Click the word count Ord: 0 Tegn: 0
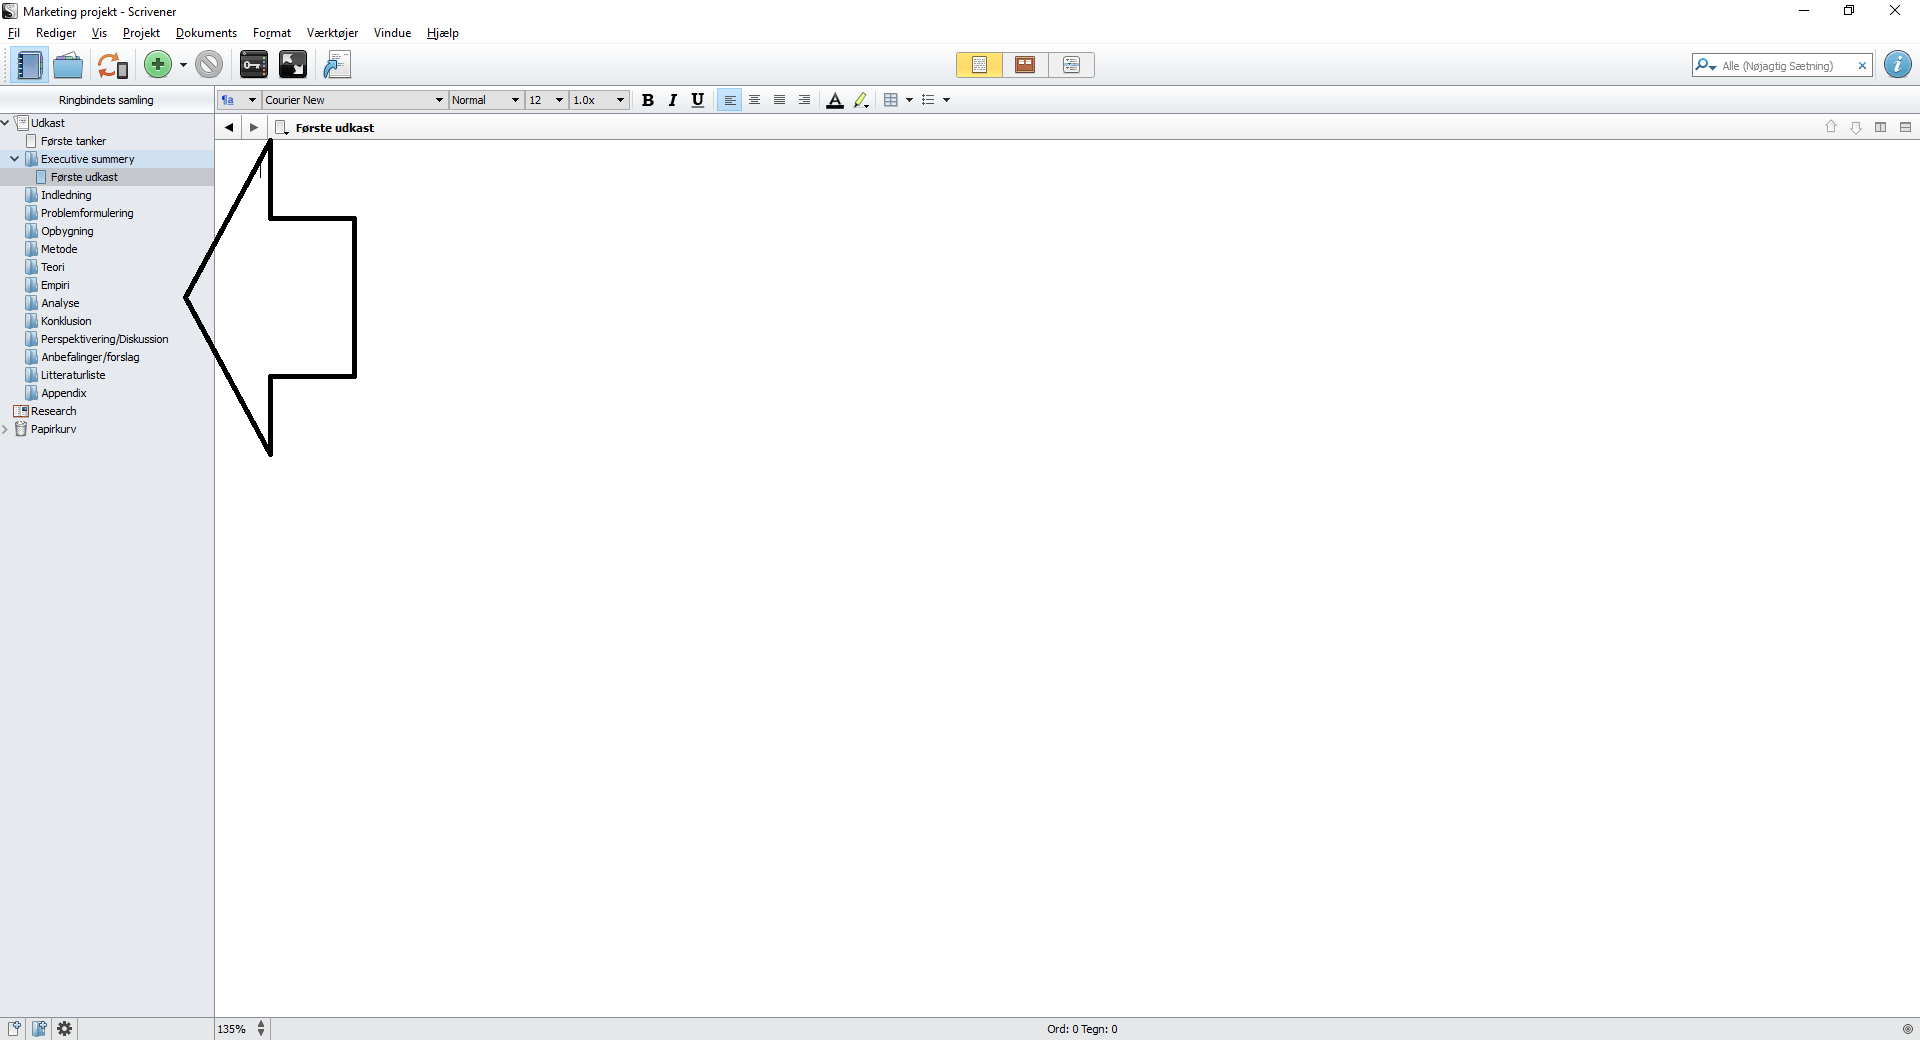 (x=1082, y=1029)
